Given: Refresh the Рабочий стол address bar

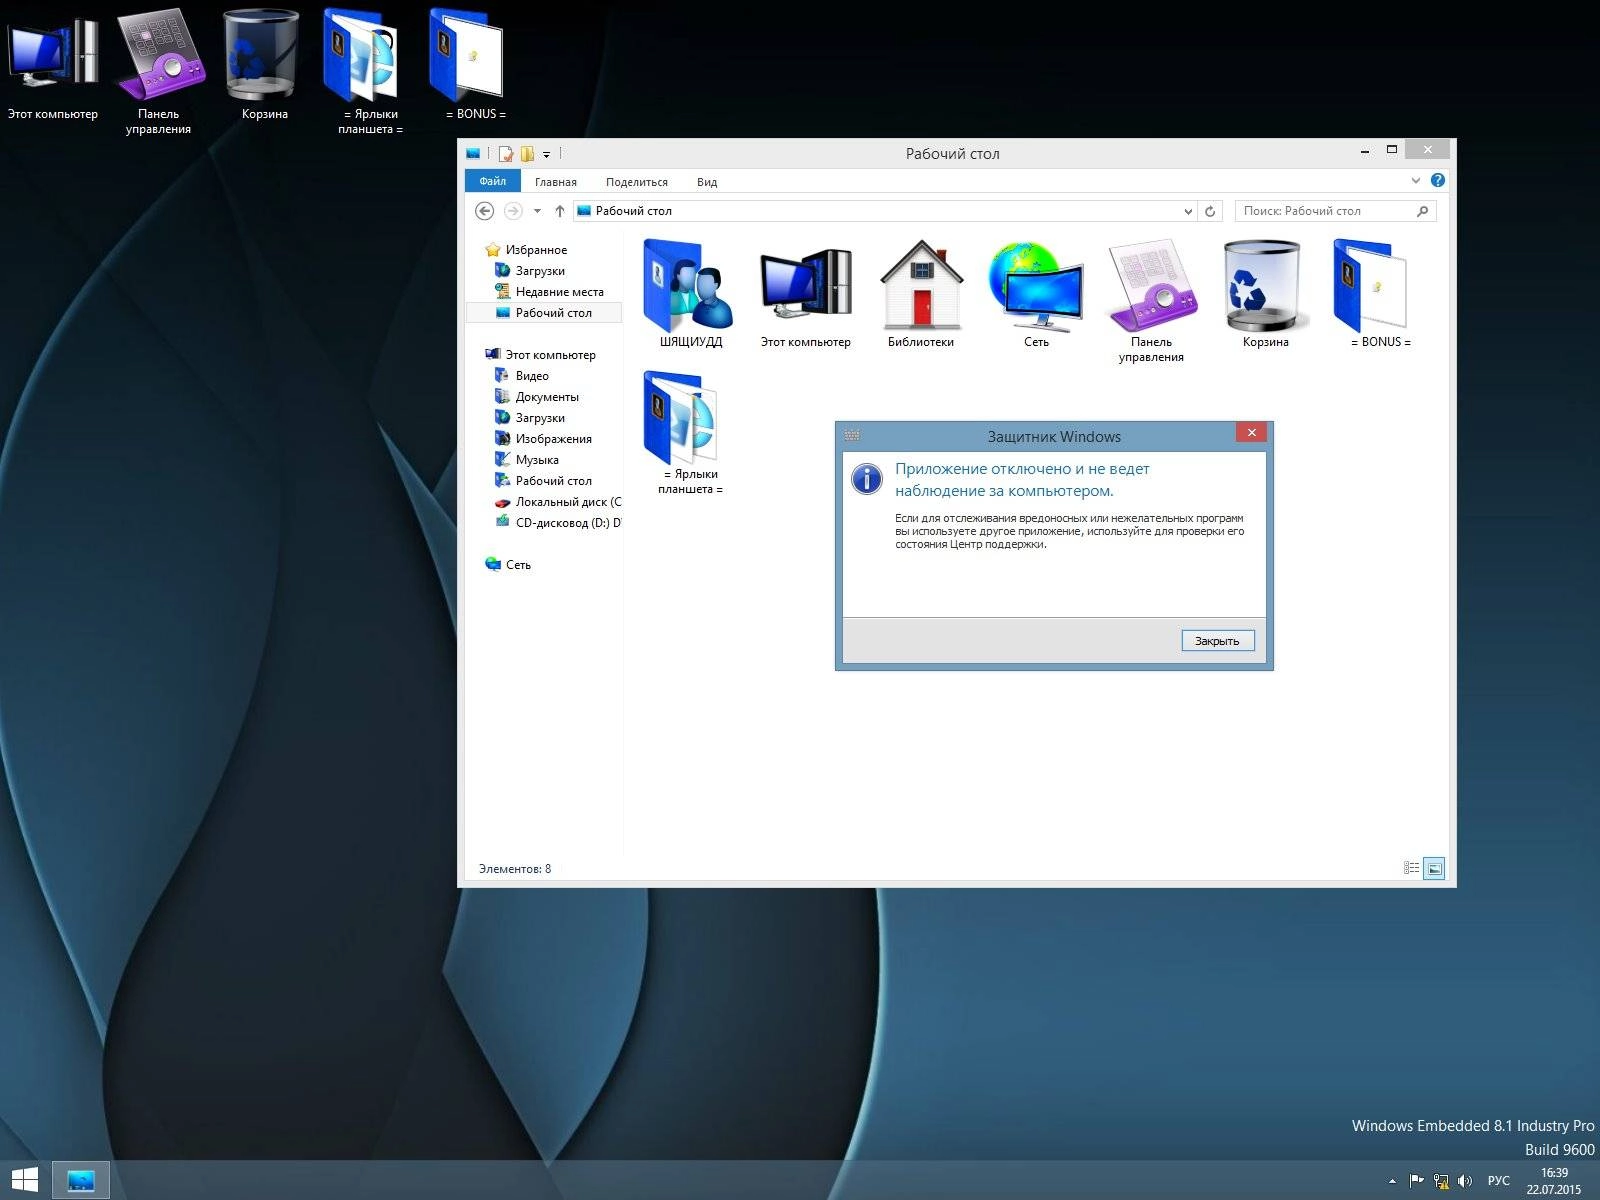Looking at the screenshot, I should [x=1210, y=211].
